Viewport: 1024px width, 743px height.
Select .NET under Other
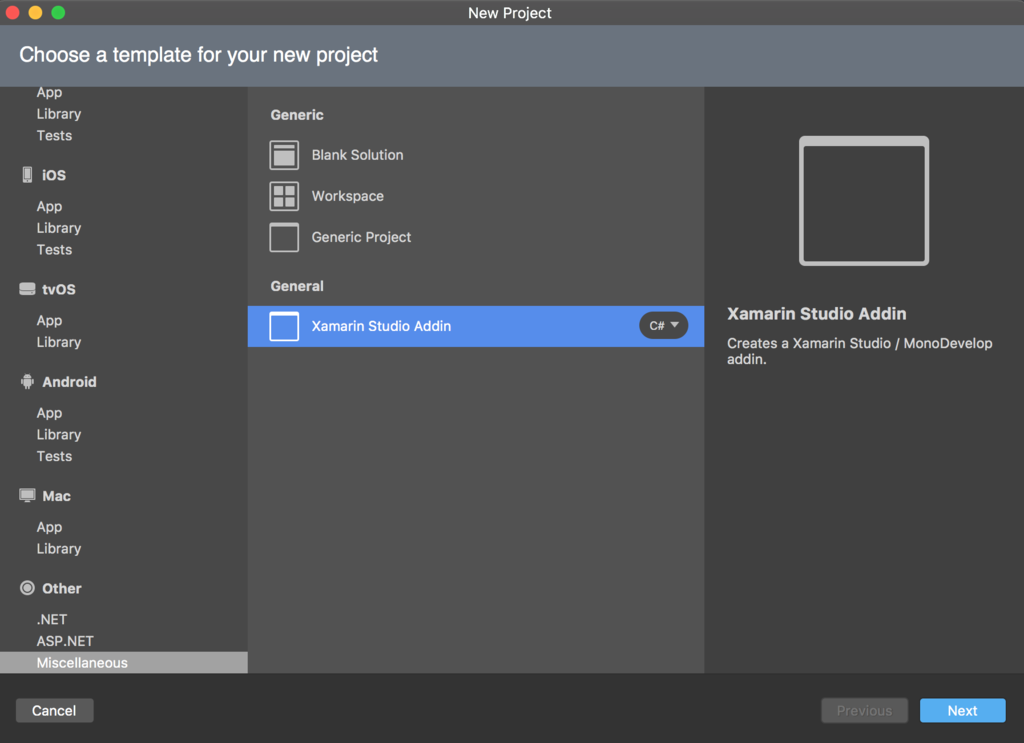coord(52,620)
